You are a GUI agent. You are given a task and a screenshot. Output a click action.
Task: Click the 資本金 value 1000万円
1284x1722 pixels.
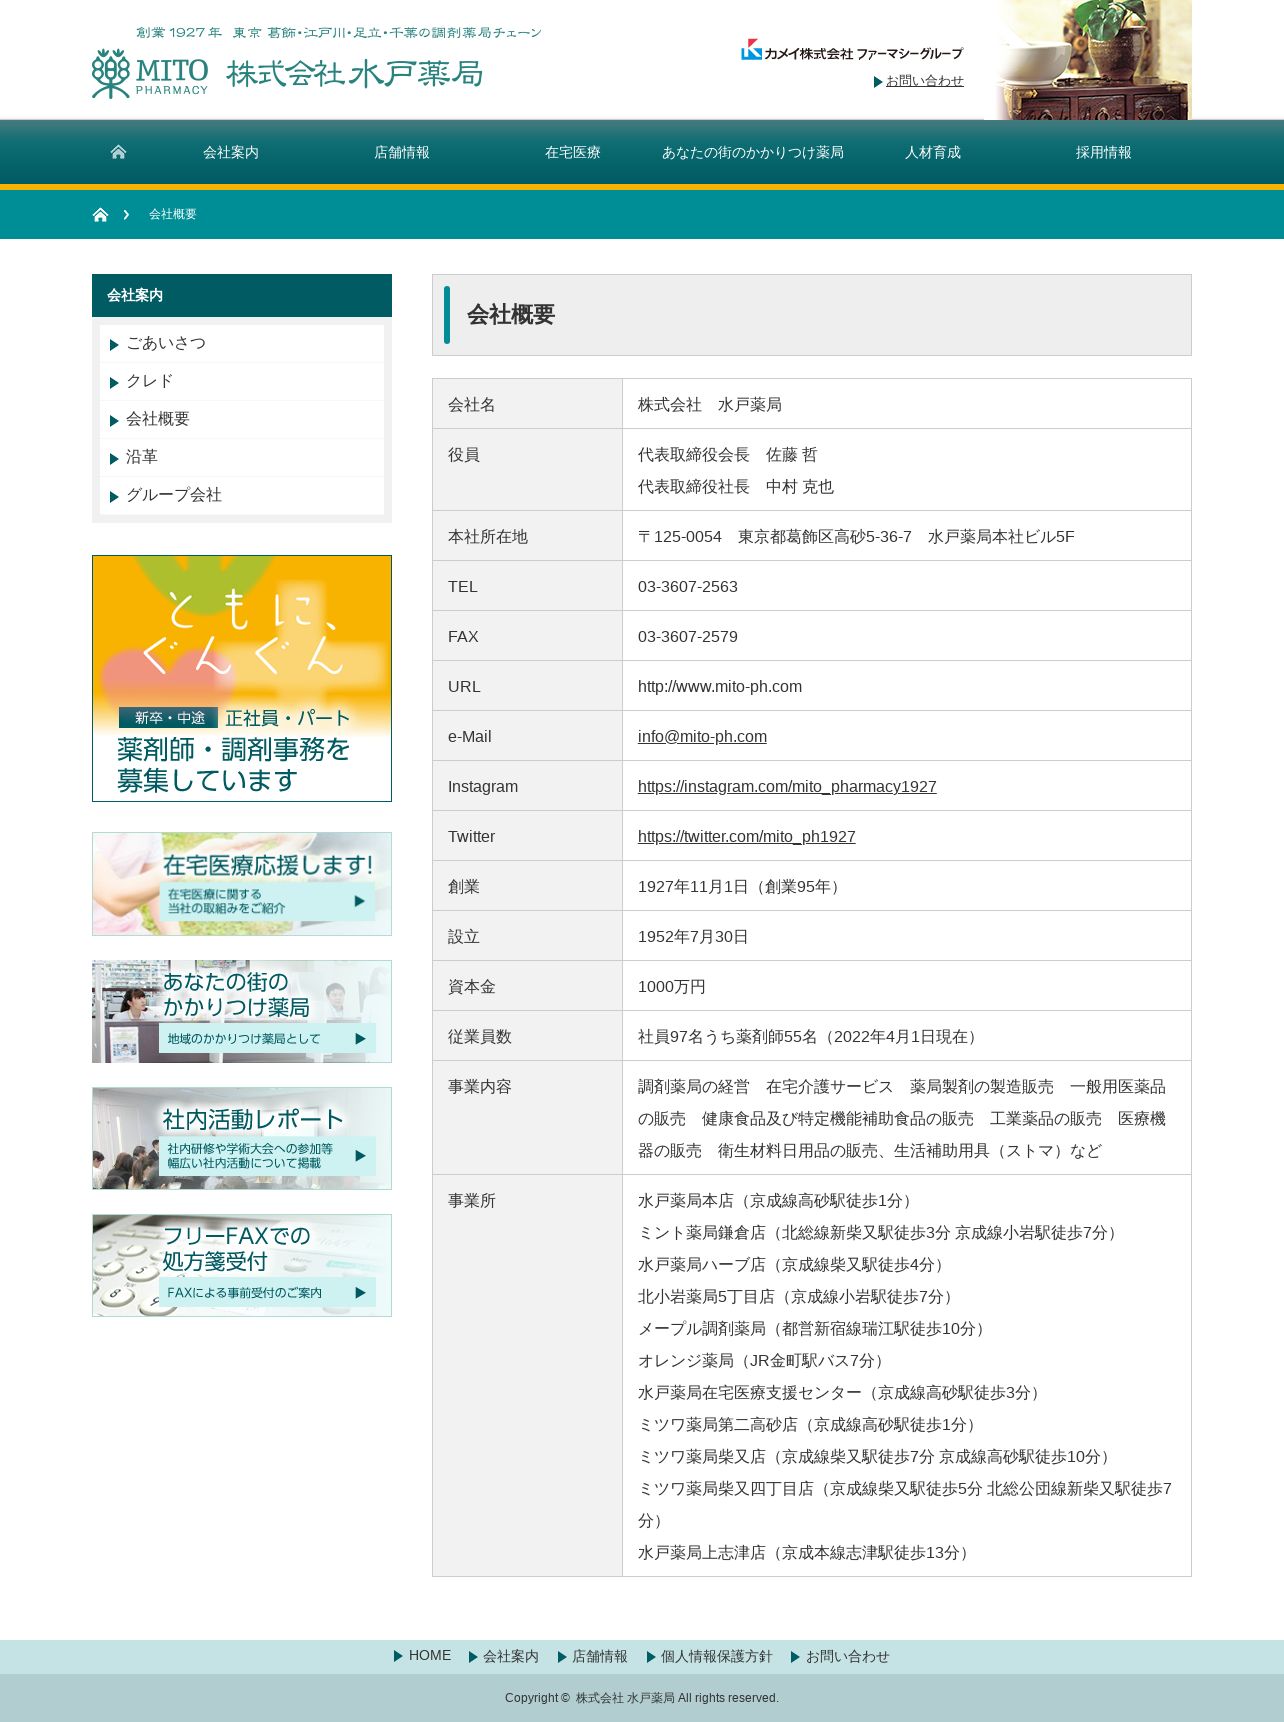(x=672, y=986)
